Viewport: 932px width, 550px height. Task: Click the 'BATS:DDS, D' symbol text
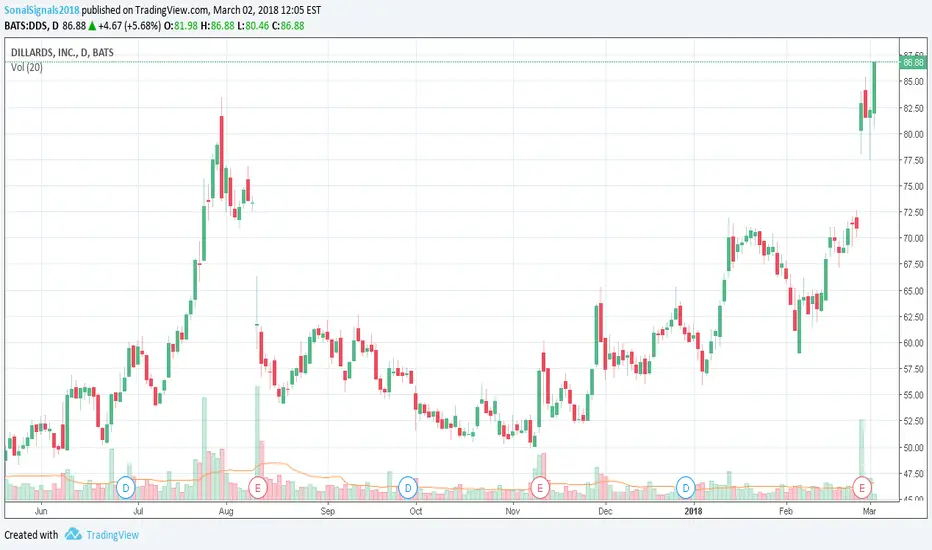coord(32,26)
